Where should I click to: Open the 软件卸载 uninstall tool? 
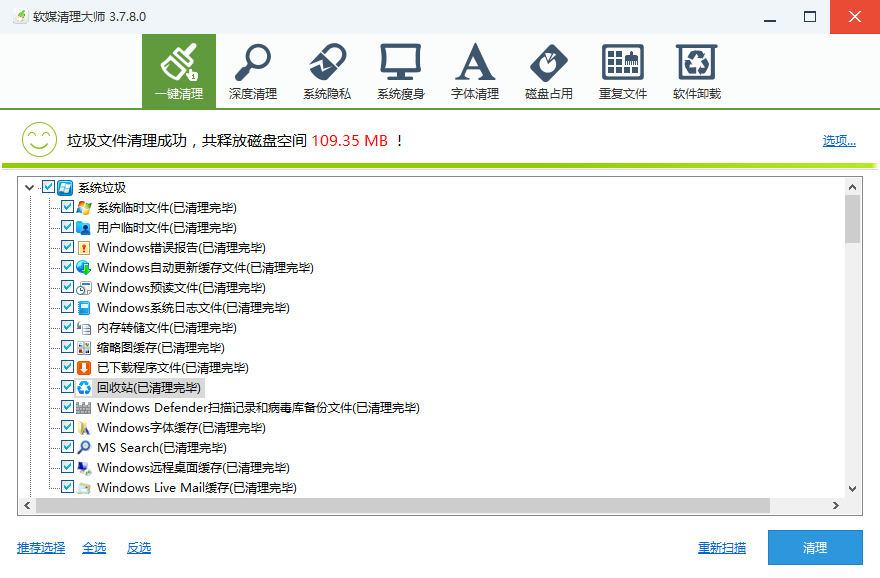coord(696,71)
